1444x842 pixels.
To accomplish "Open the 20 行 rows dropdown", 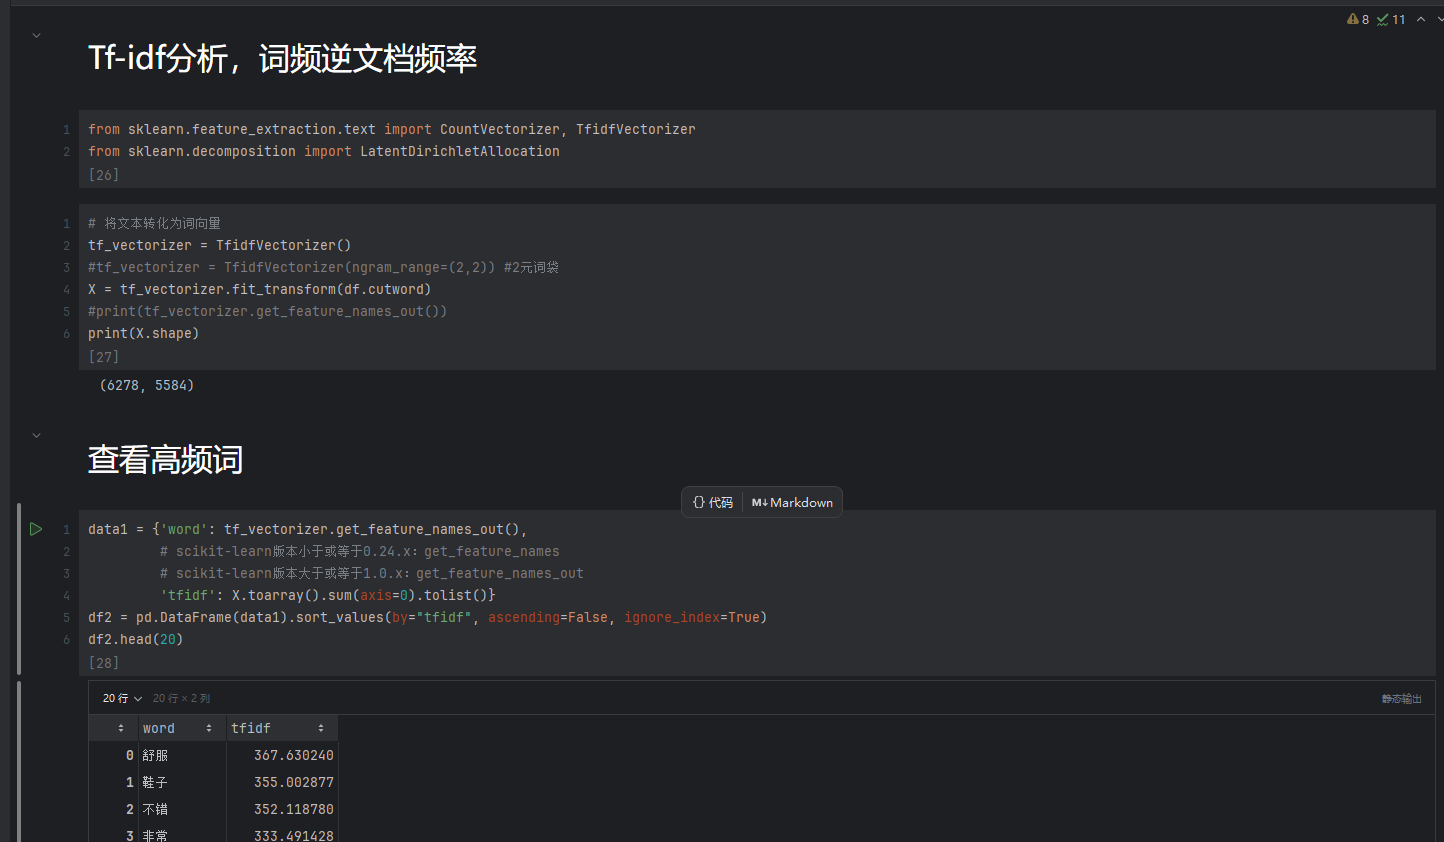I will pos(122,698).
